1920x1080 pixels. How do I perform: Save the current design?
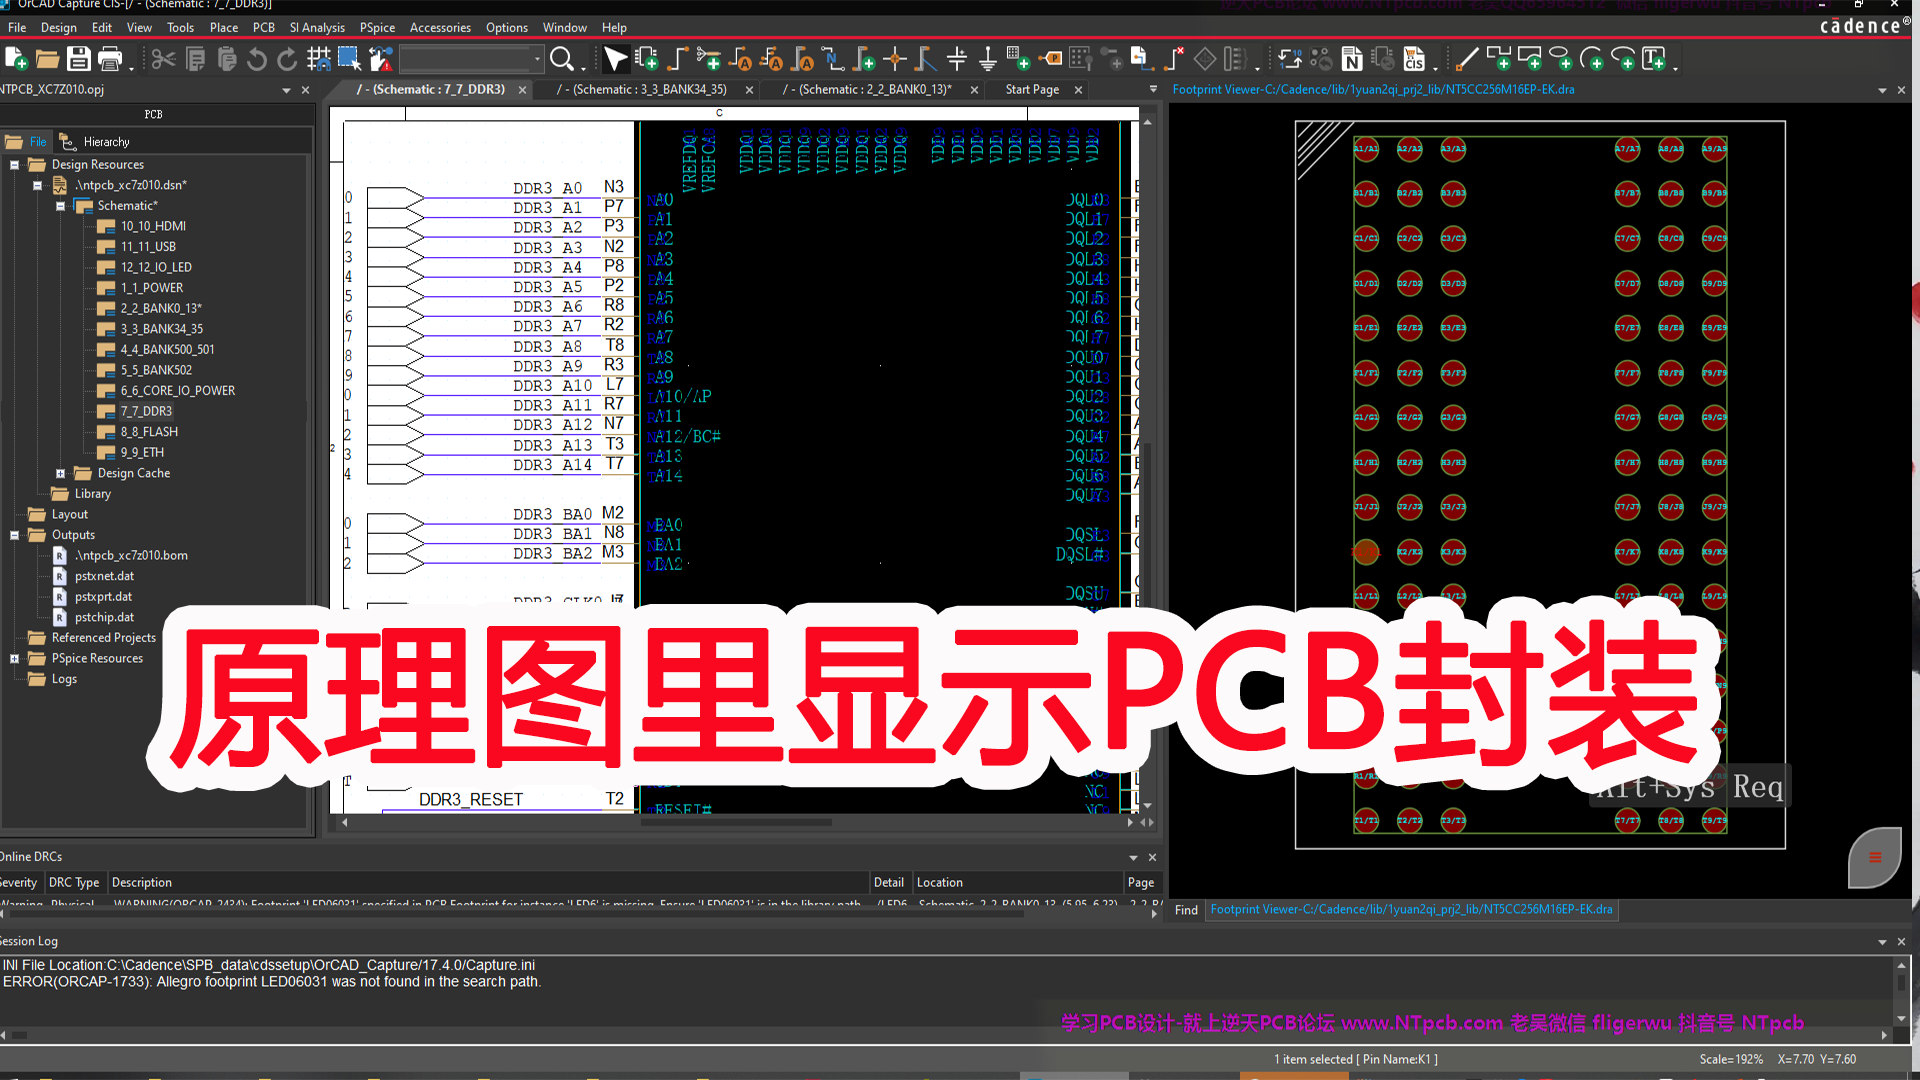tap(78, 60)
